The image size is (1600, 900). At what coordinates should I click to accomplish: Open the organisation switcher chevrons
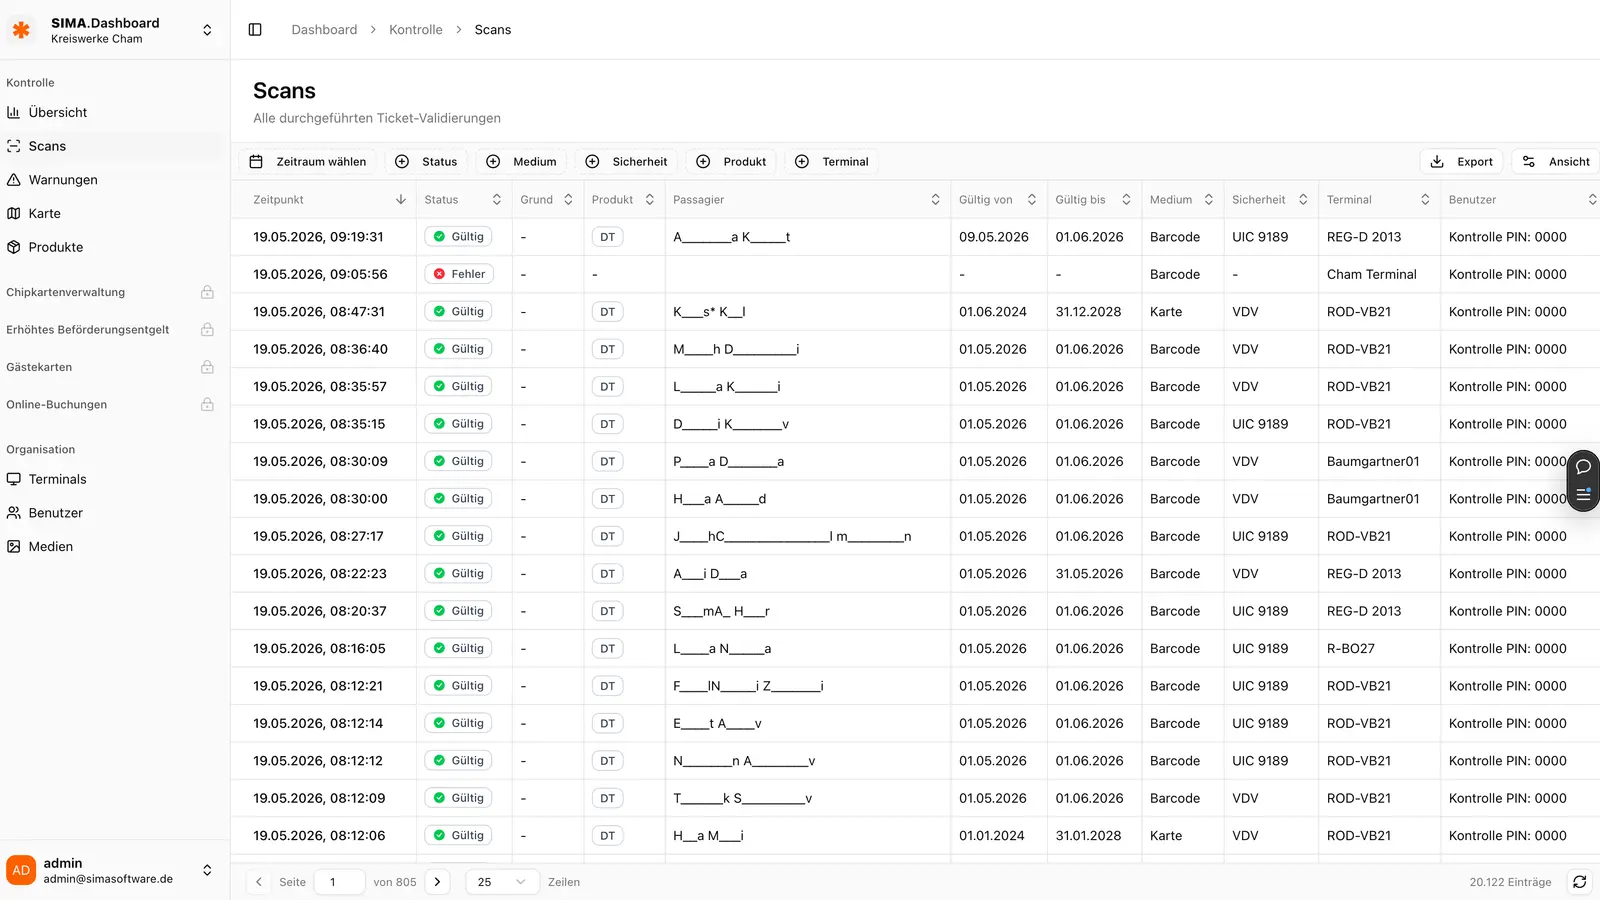207,30
